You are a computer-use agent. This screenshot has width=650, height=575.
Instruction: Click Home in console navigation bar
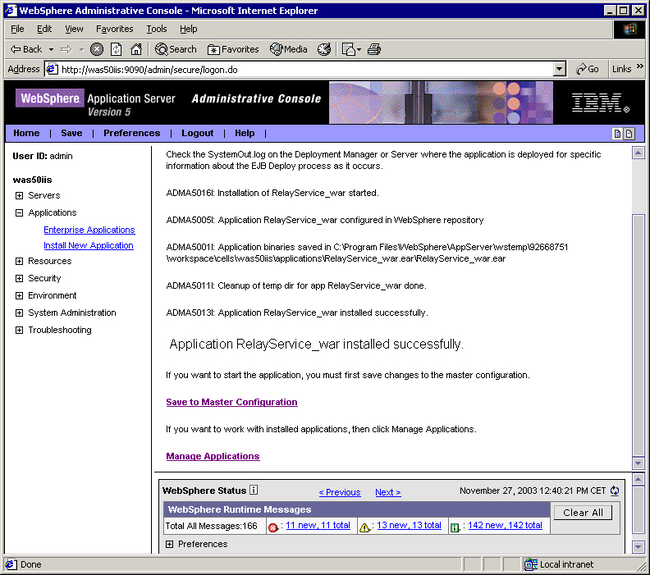pyautogui.click(x=27, y=133)
